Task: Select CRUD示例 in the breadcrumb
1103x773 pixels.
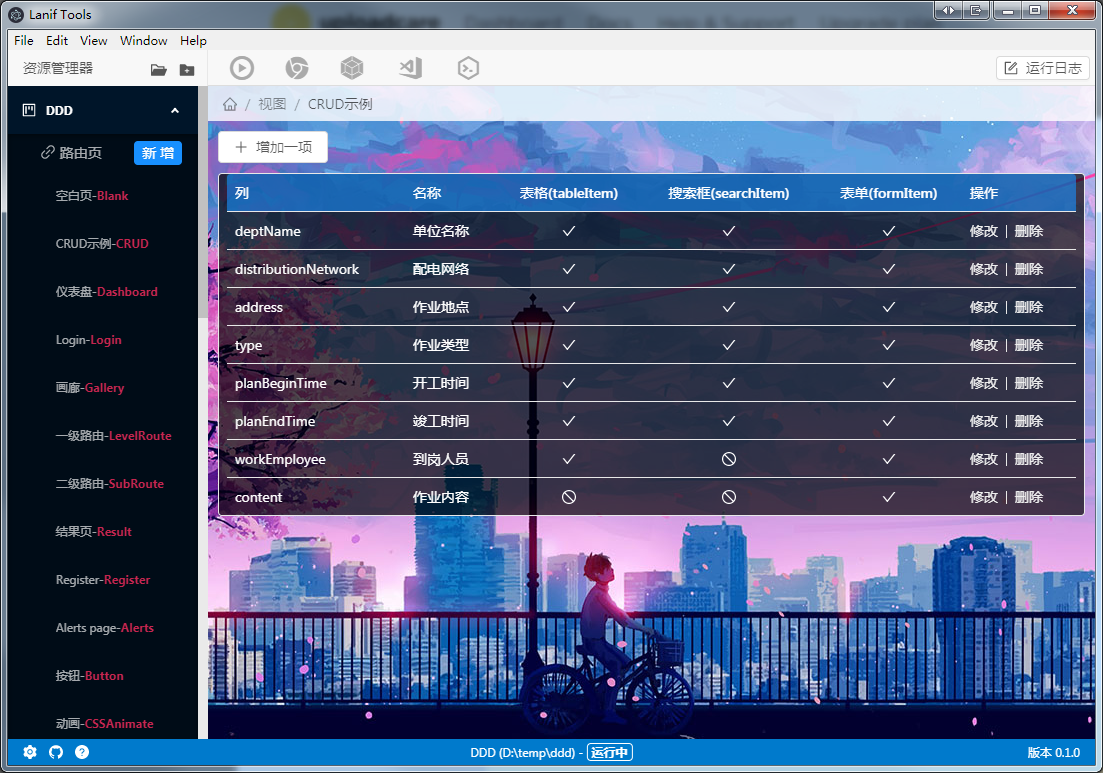Action: click(340, 102)
